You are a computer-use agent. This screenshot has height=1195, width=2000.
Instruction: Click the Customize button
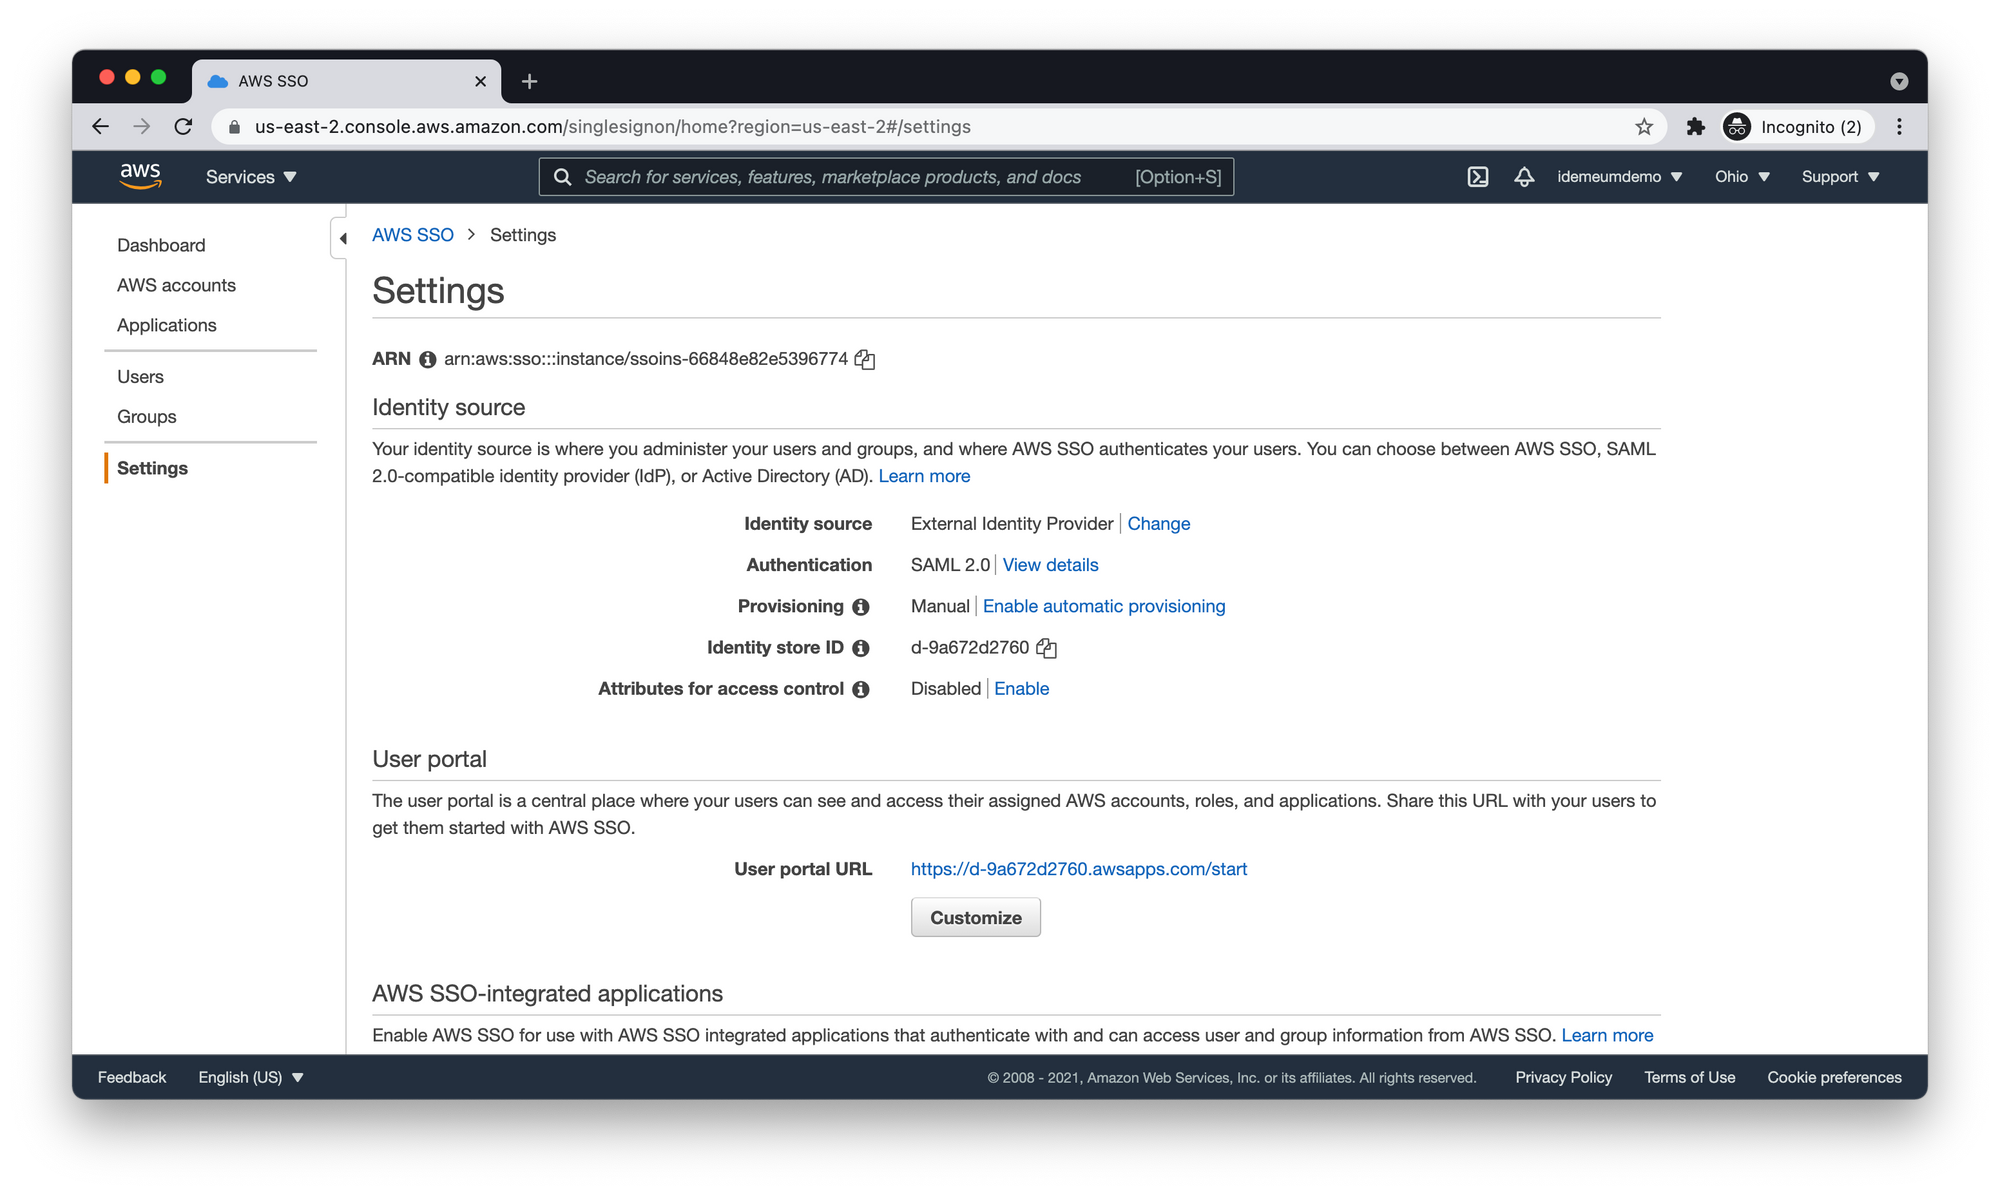tap(976, 918)
